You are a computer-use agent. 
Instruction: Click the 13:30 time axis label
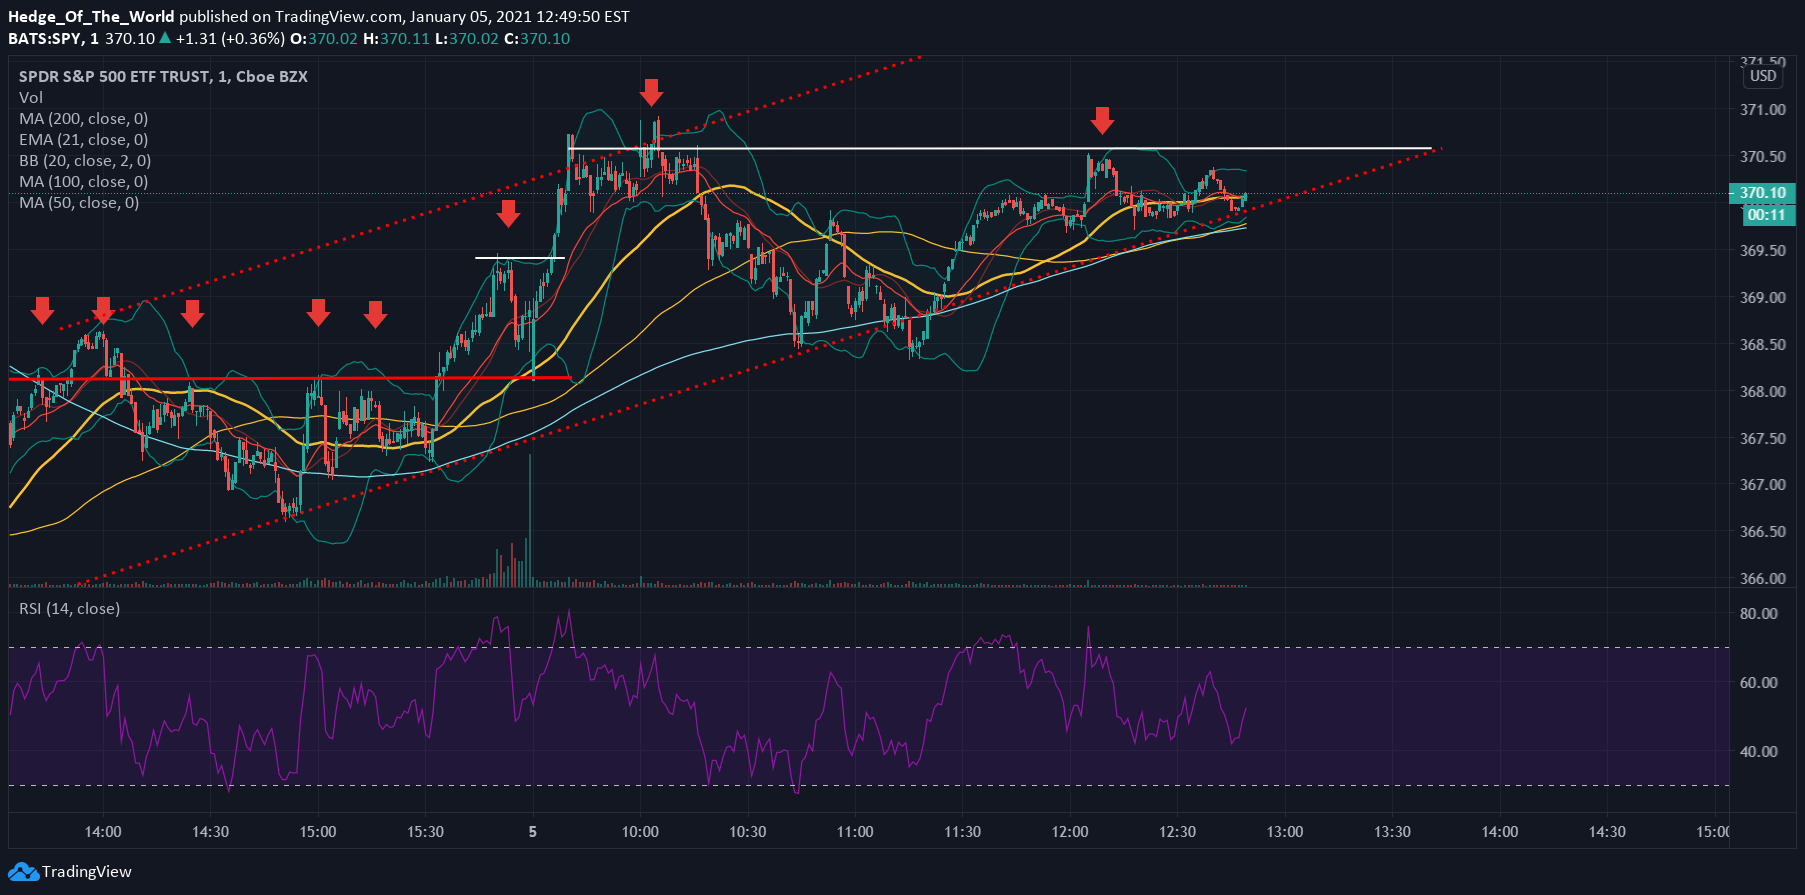click(x=1392, y=831)
